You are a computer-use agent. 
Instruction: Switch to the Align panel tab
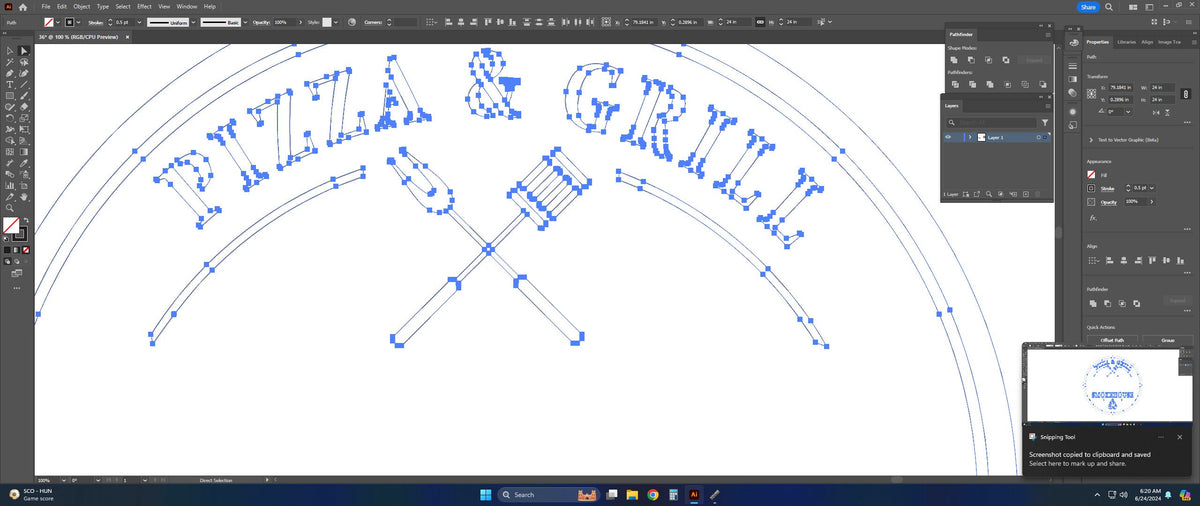tap(1147, 42)
